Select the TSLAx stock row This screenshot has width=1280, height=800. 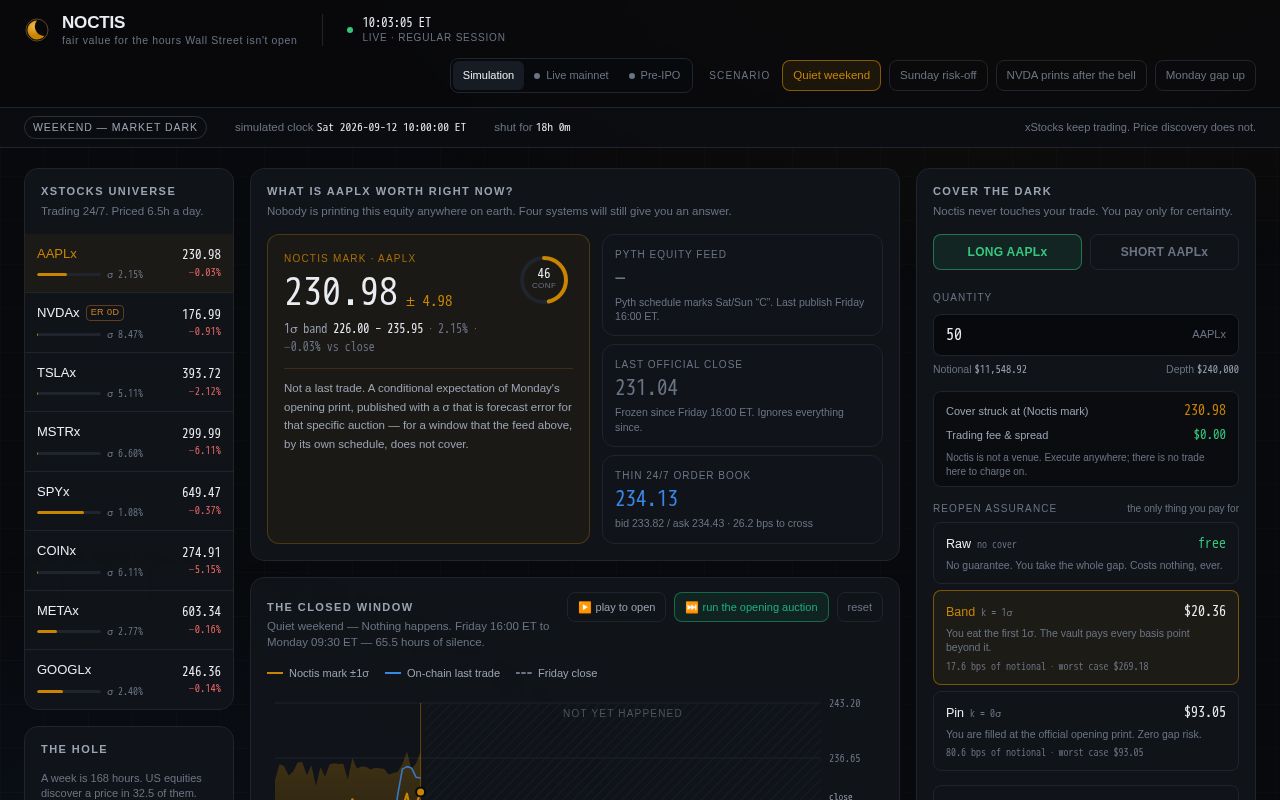129,382
